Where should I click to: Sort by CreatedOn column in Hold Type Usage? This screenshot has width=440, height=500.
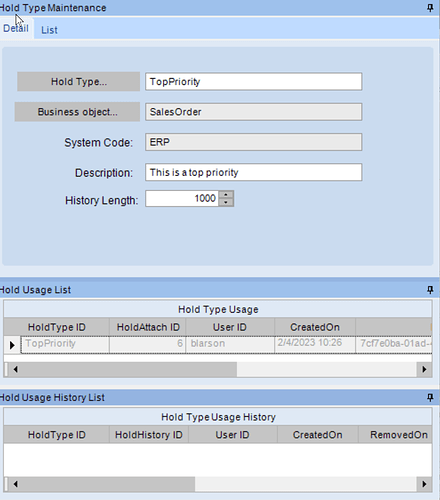click(315, 327)
